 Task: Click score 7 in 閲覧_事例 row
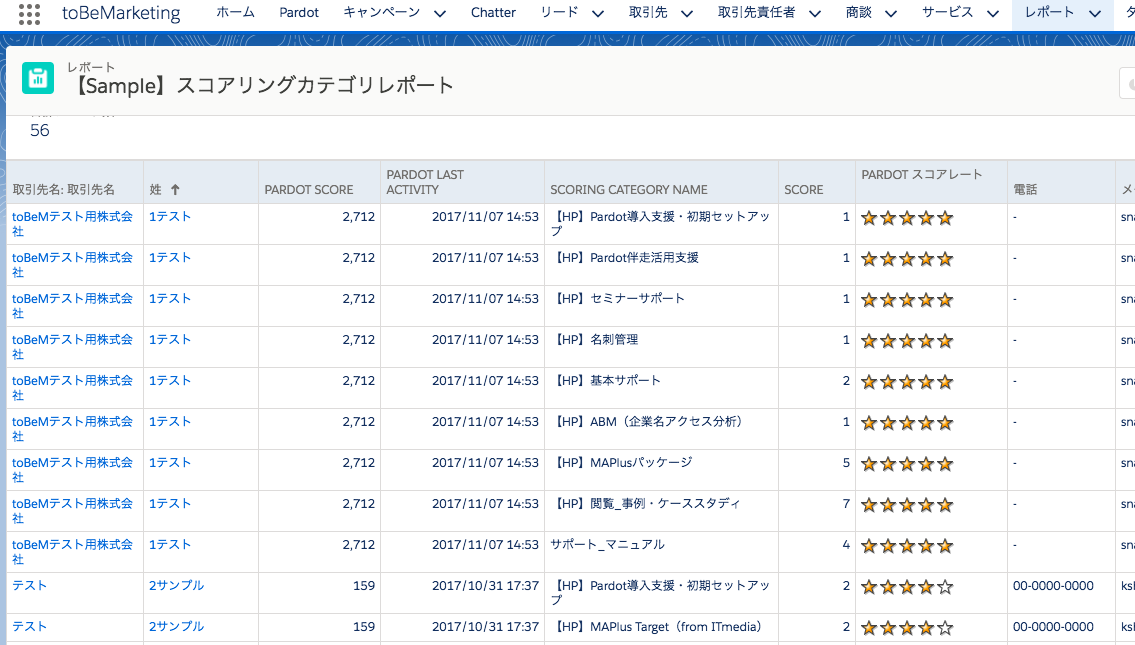point(845,504)
